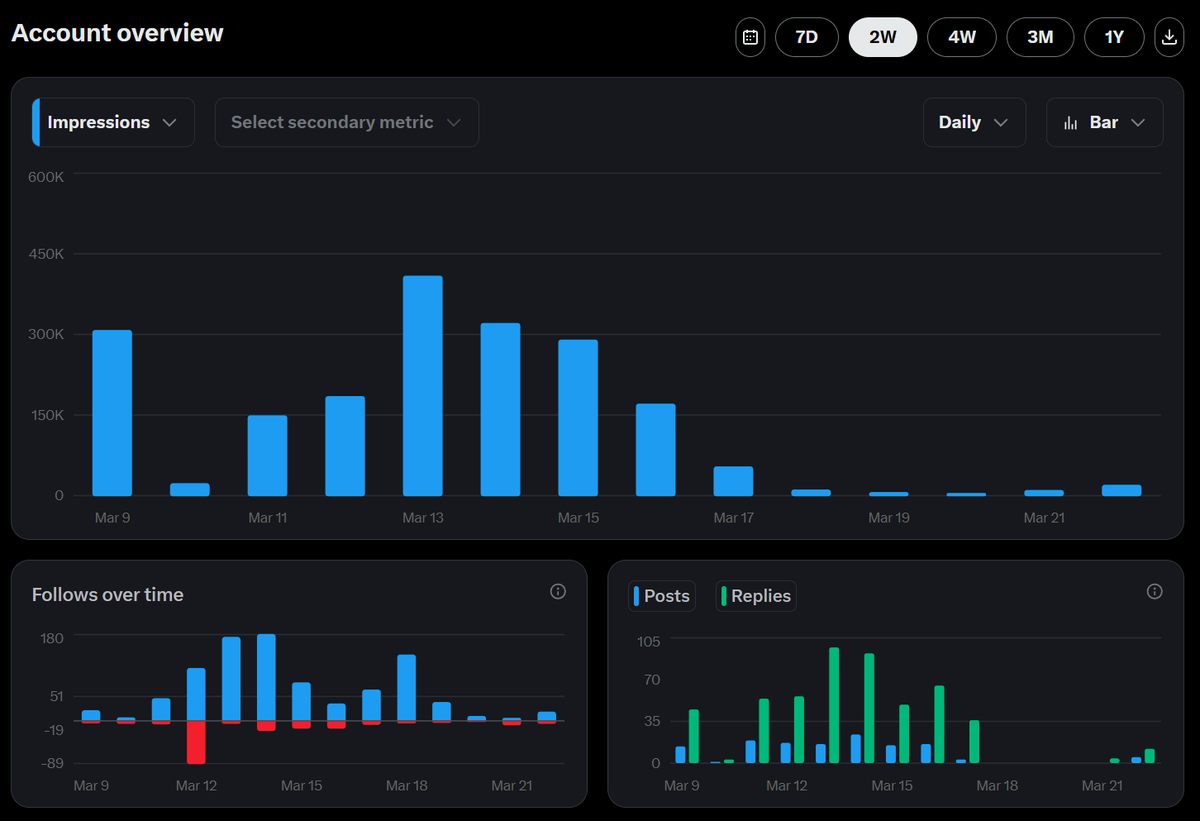Click the 150K axis label
The image size is (1200, 821).
tap(46, 415)
